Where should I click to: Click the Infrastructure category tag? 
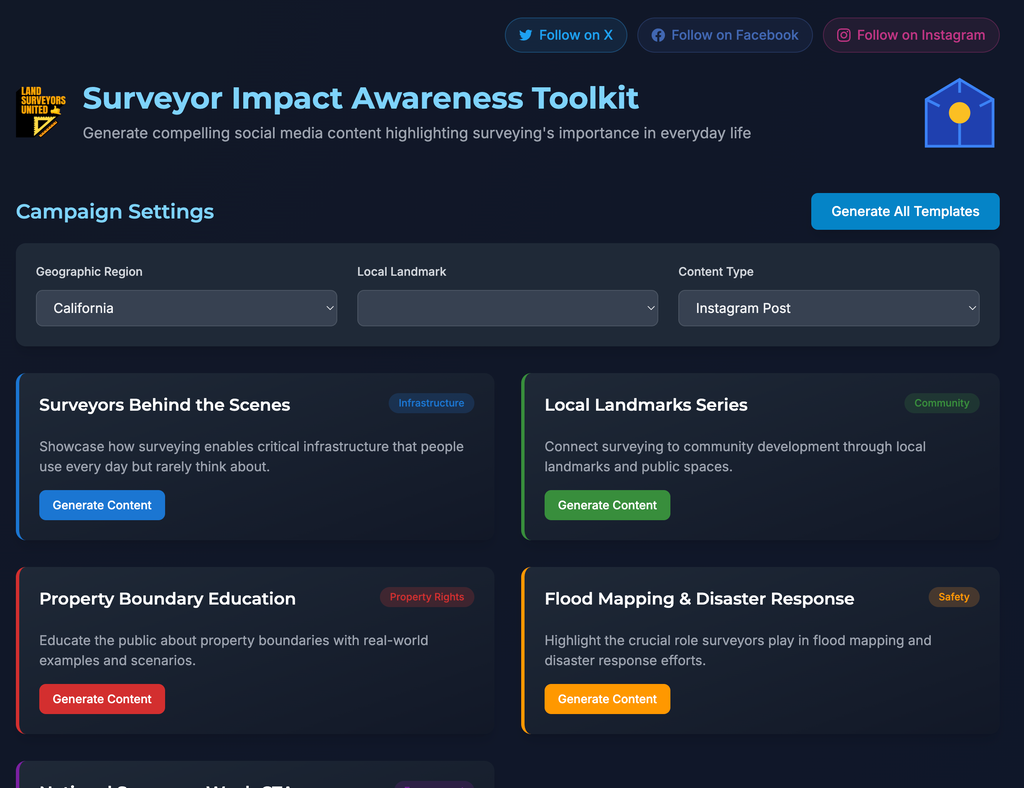(x=431, y=403)
